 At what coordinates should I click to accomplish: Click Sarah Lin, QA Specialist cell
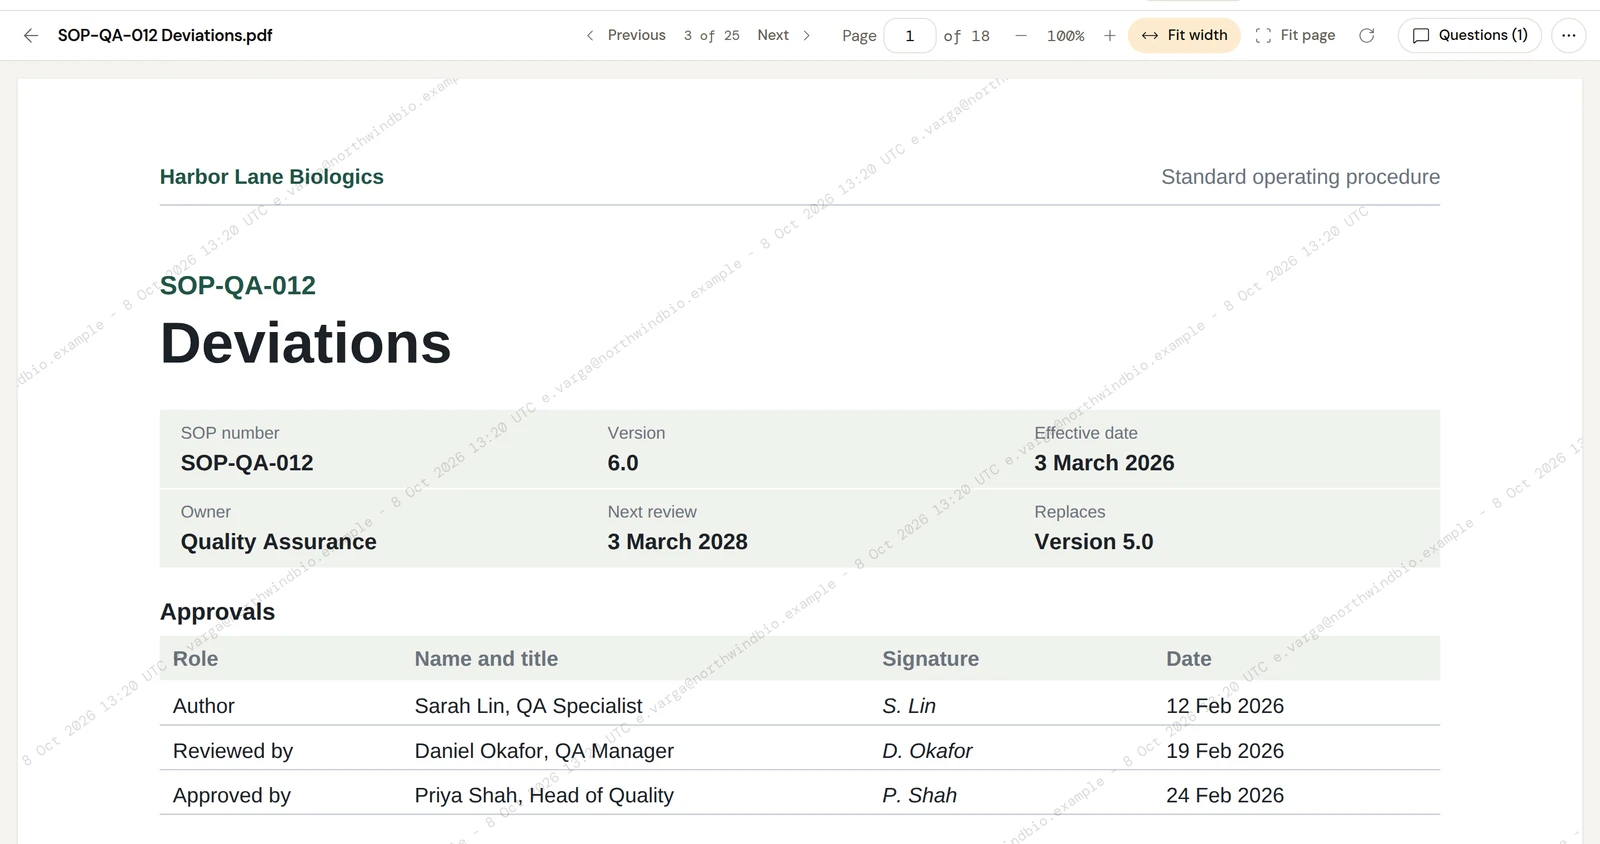529,706
